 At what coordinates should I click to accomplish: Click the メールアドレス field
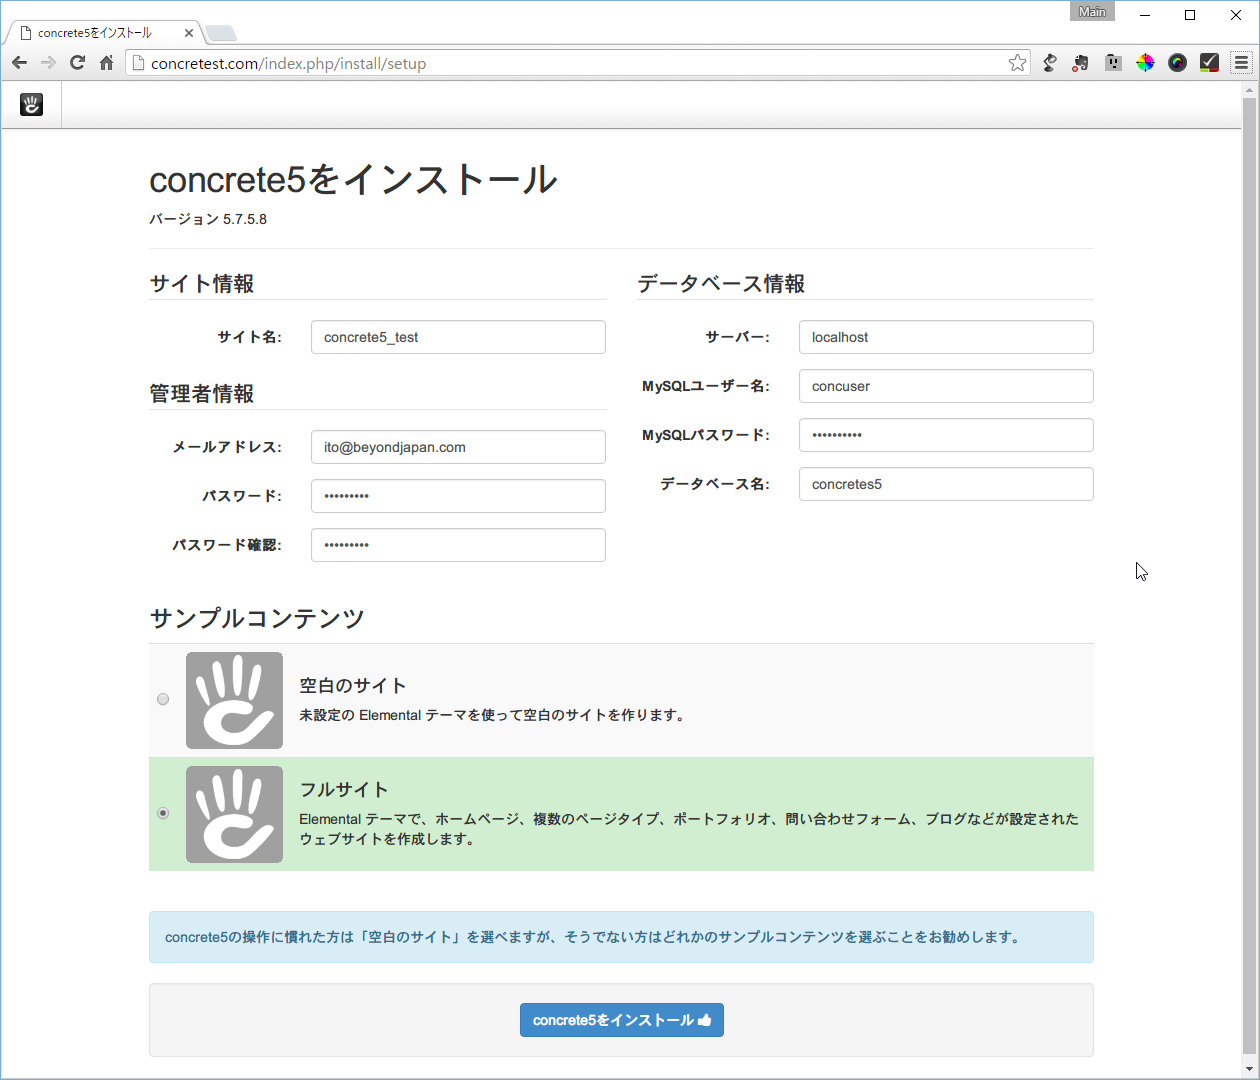458,447
